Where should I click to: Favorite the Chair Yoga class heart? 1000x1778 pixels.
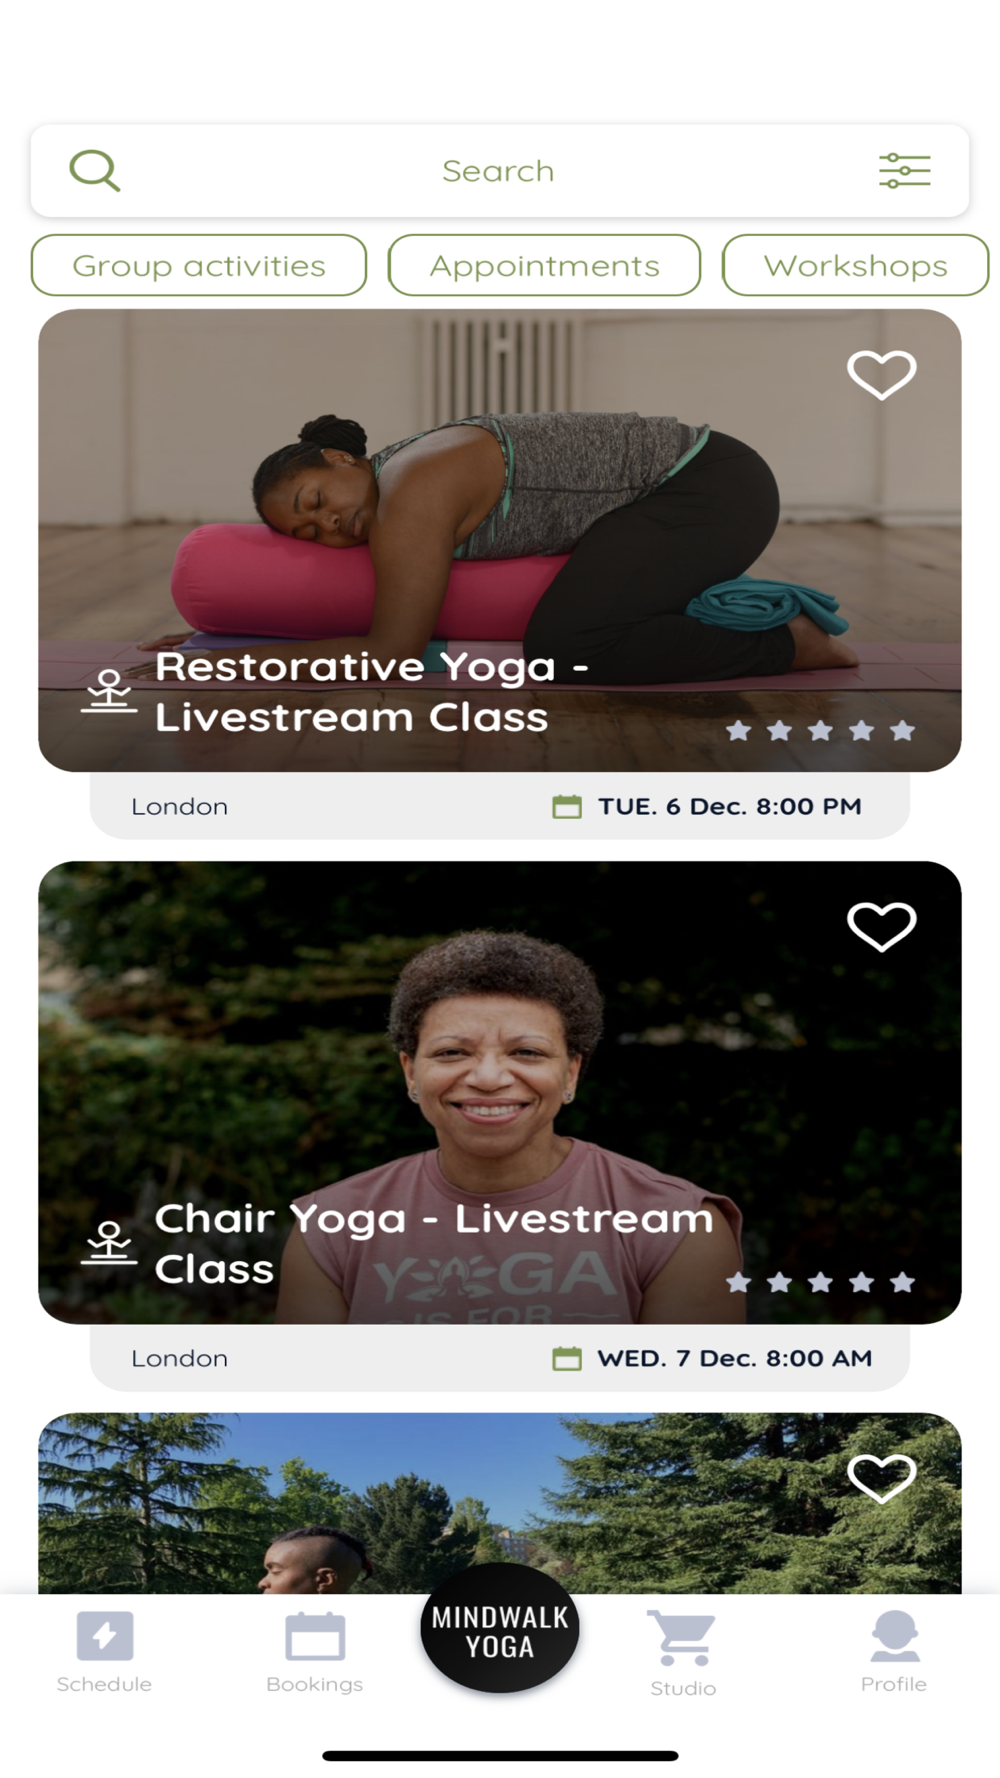(x=881, y=927)
